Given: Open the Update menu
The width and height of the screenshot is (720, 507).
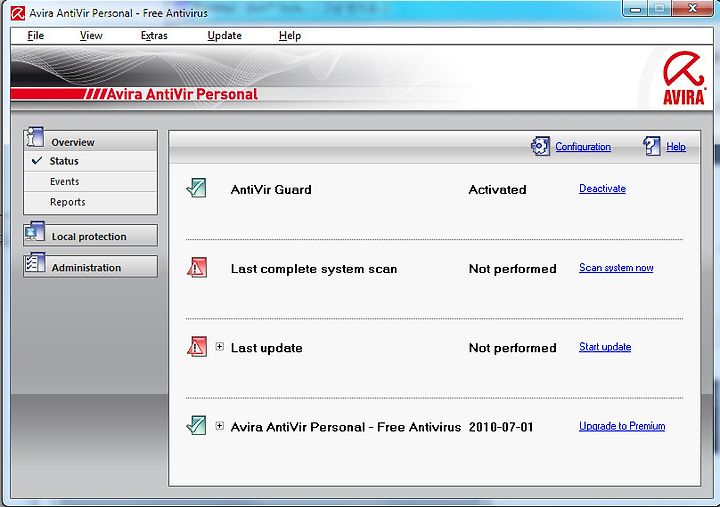Looking at the screenshot, I should coord(224,35).
